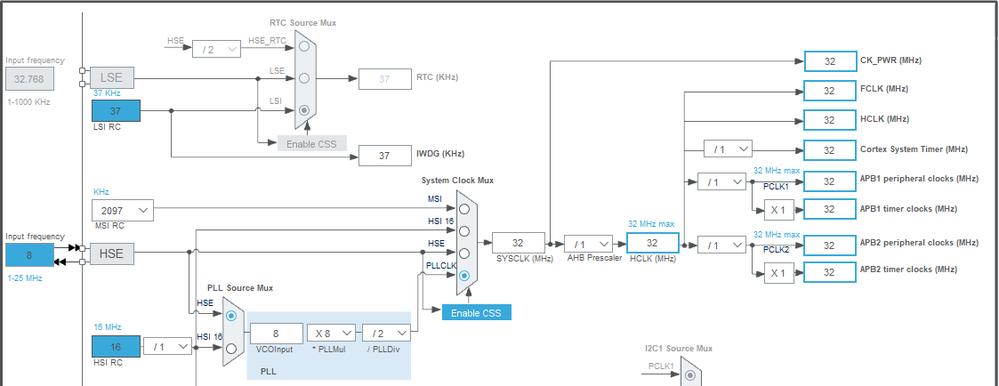Open the HSE RTC /2 divider dropdown
Image resolution: width=999 pixels, height=386 pixels.
217,49
